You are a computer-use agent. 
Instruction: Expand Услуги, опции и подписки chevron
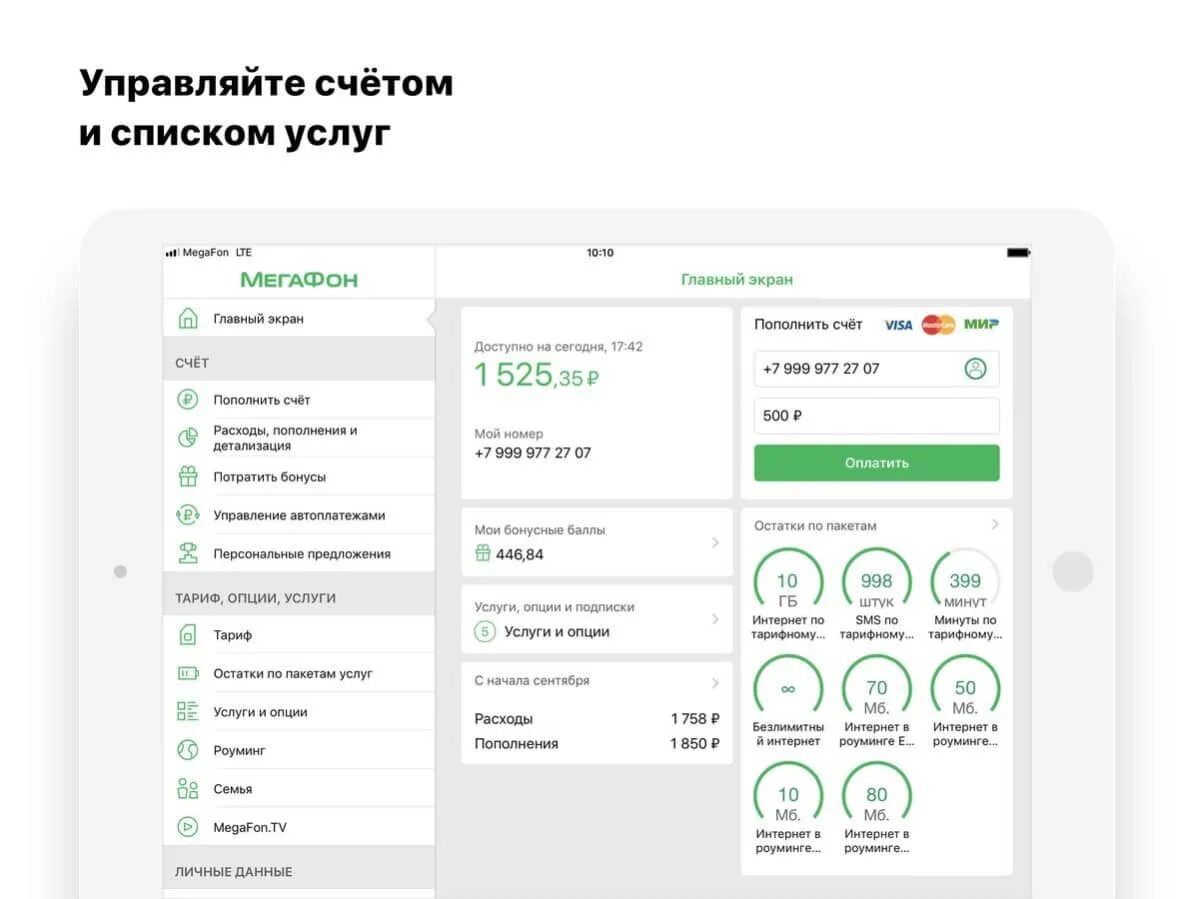pyautogui.click(x=715, y=619)
